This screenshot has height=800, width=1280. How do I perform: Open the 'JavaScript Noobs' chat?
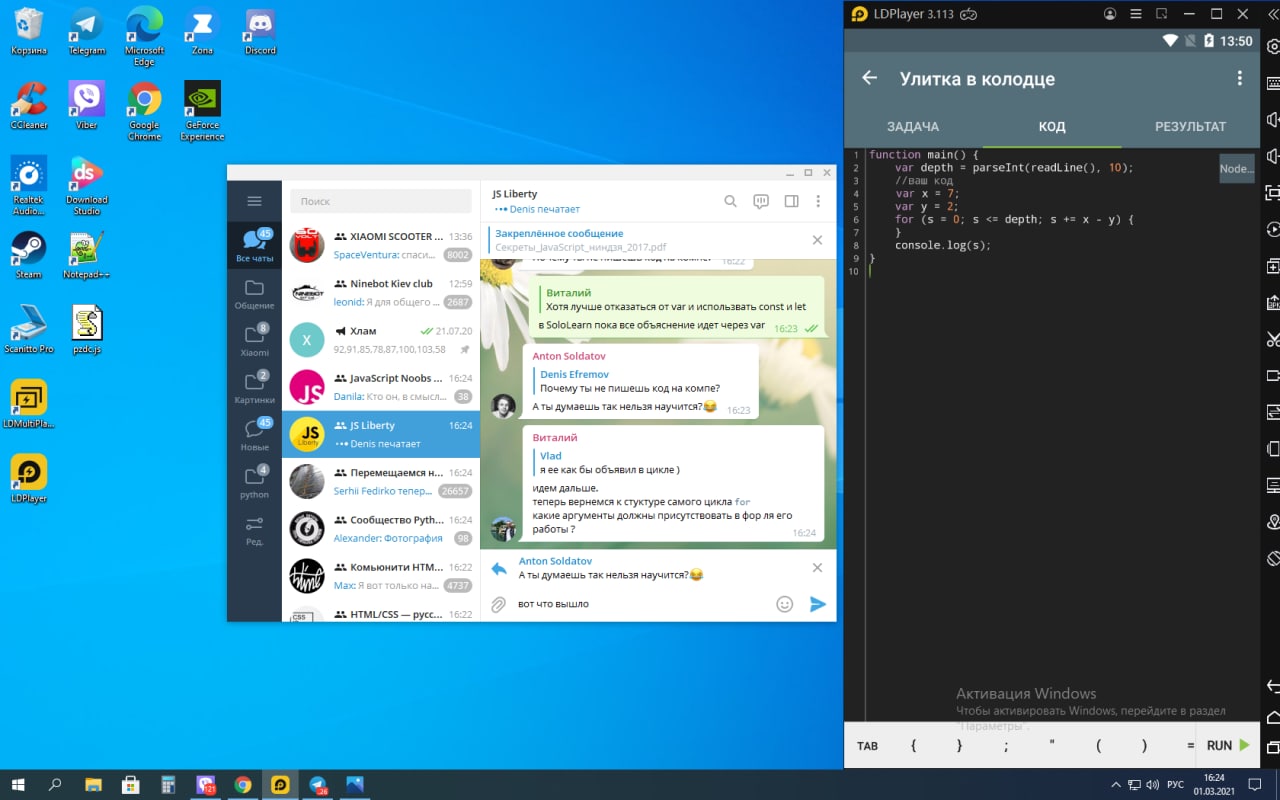pyautogui.click(x=381, y=386)
